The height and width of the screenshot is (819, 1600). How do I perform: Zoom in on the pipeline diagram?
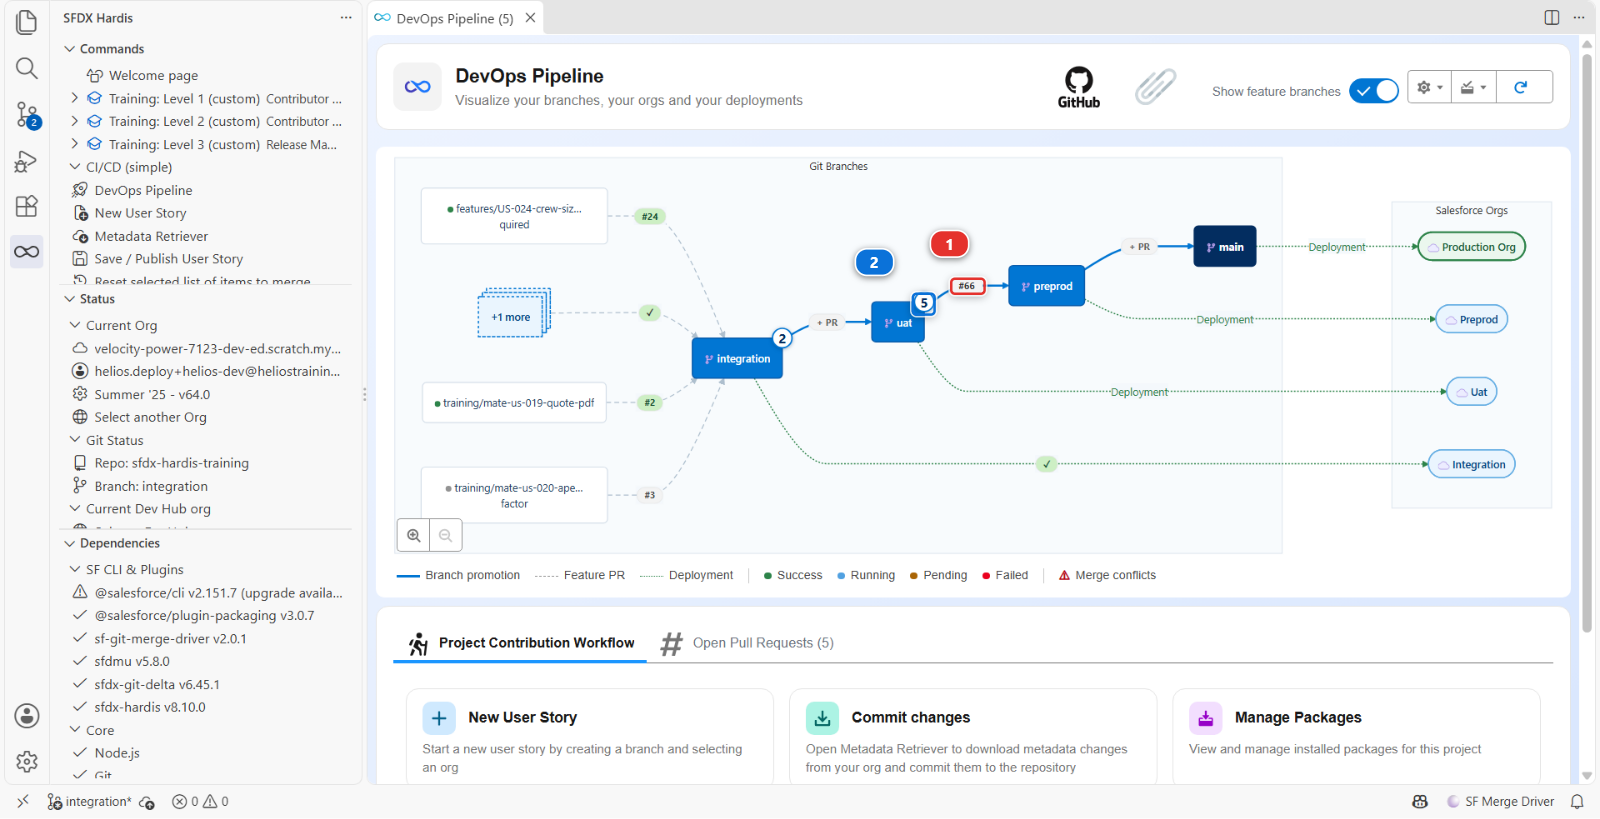[413, 536]
